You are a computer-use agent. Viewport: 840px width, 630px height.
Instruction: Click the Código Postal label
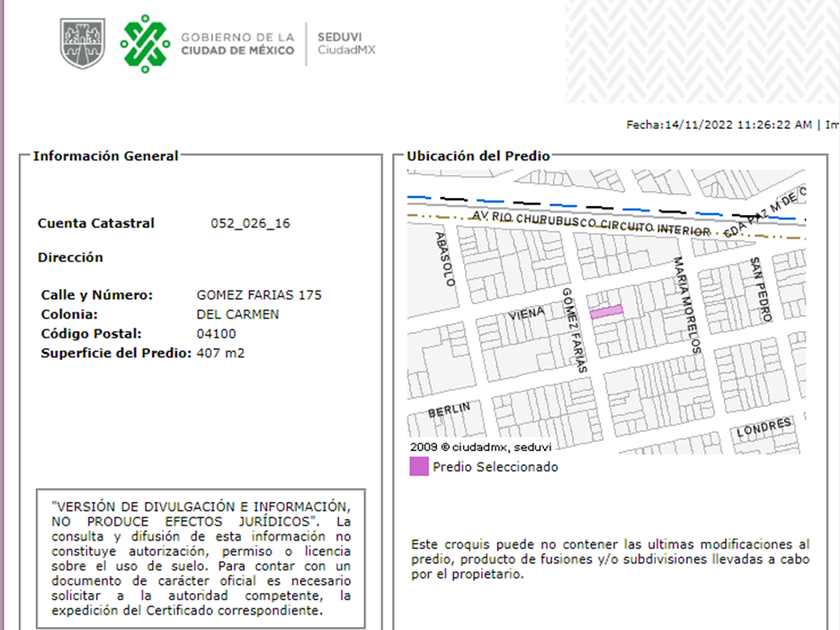91,334
